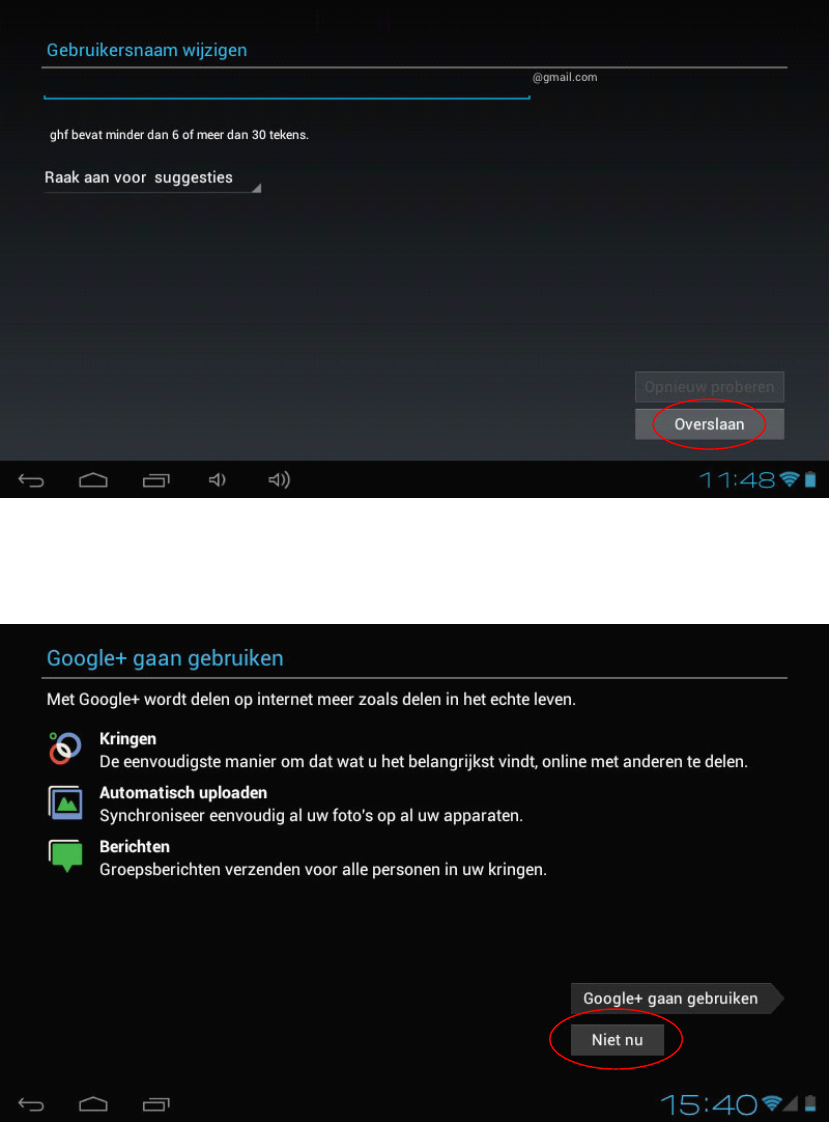Click the Overslaan button

click(x=709, y=424)
